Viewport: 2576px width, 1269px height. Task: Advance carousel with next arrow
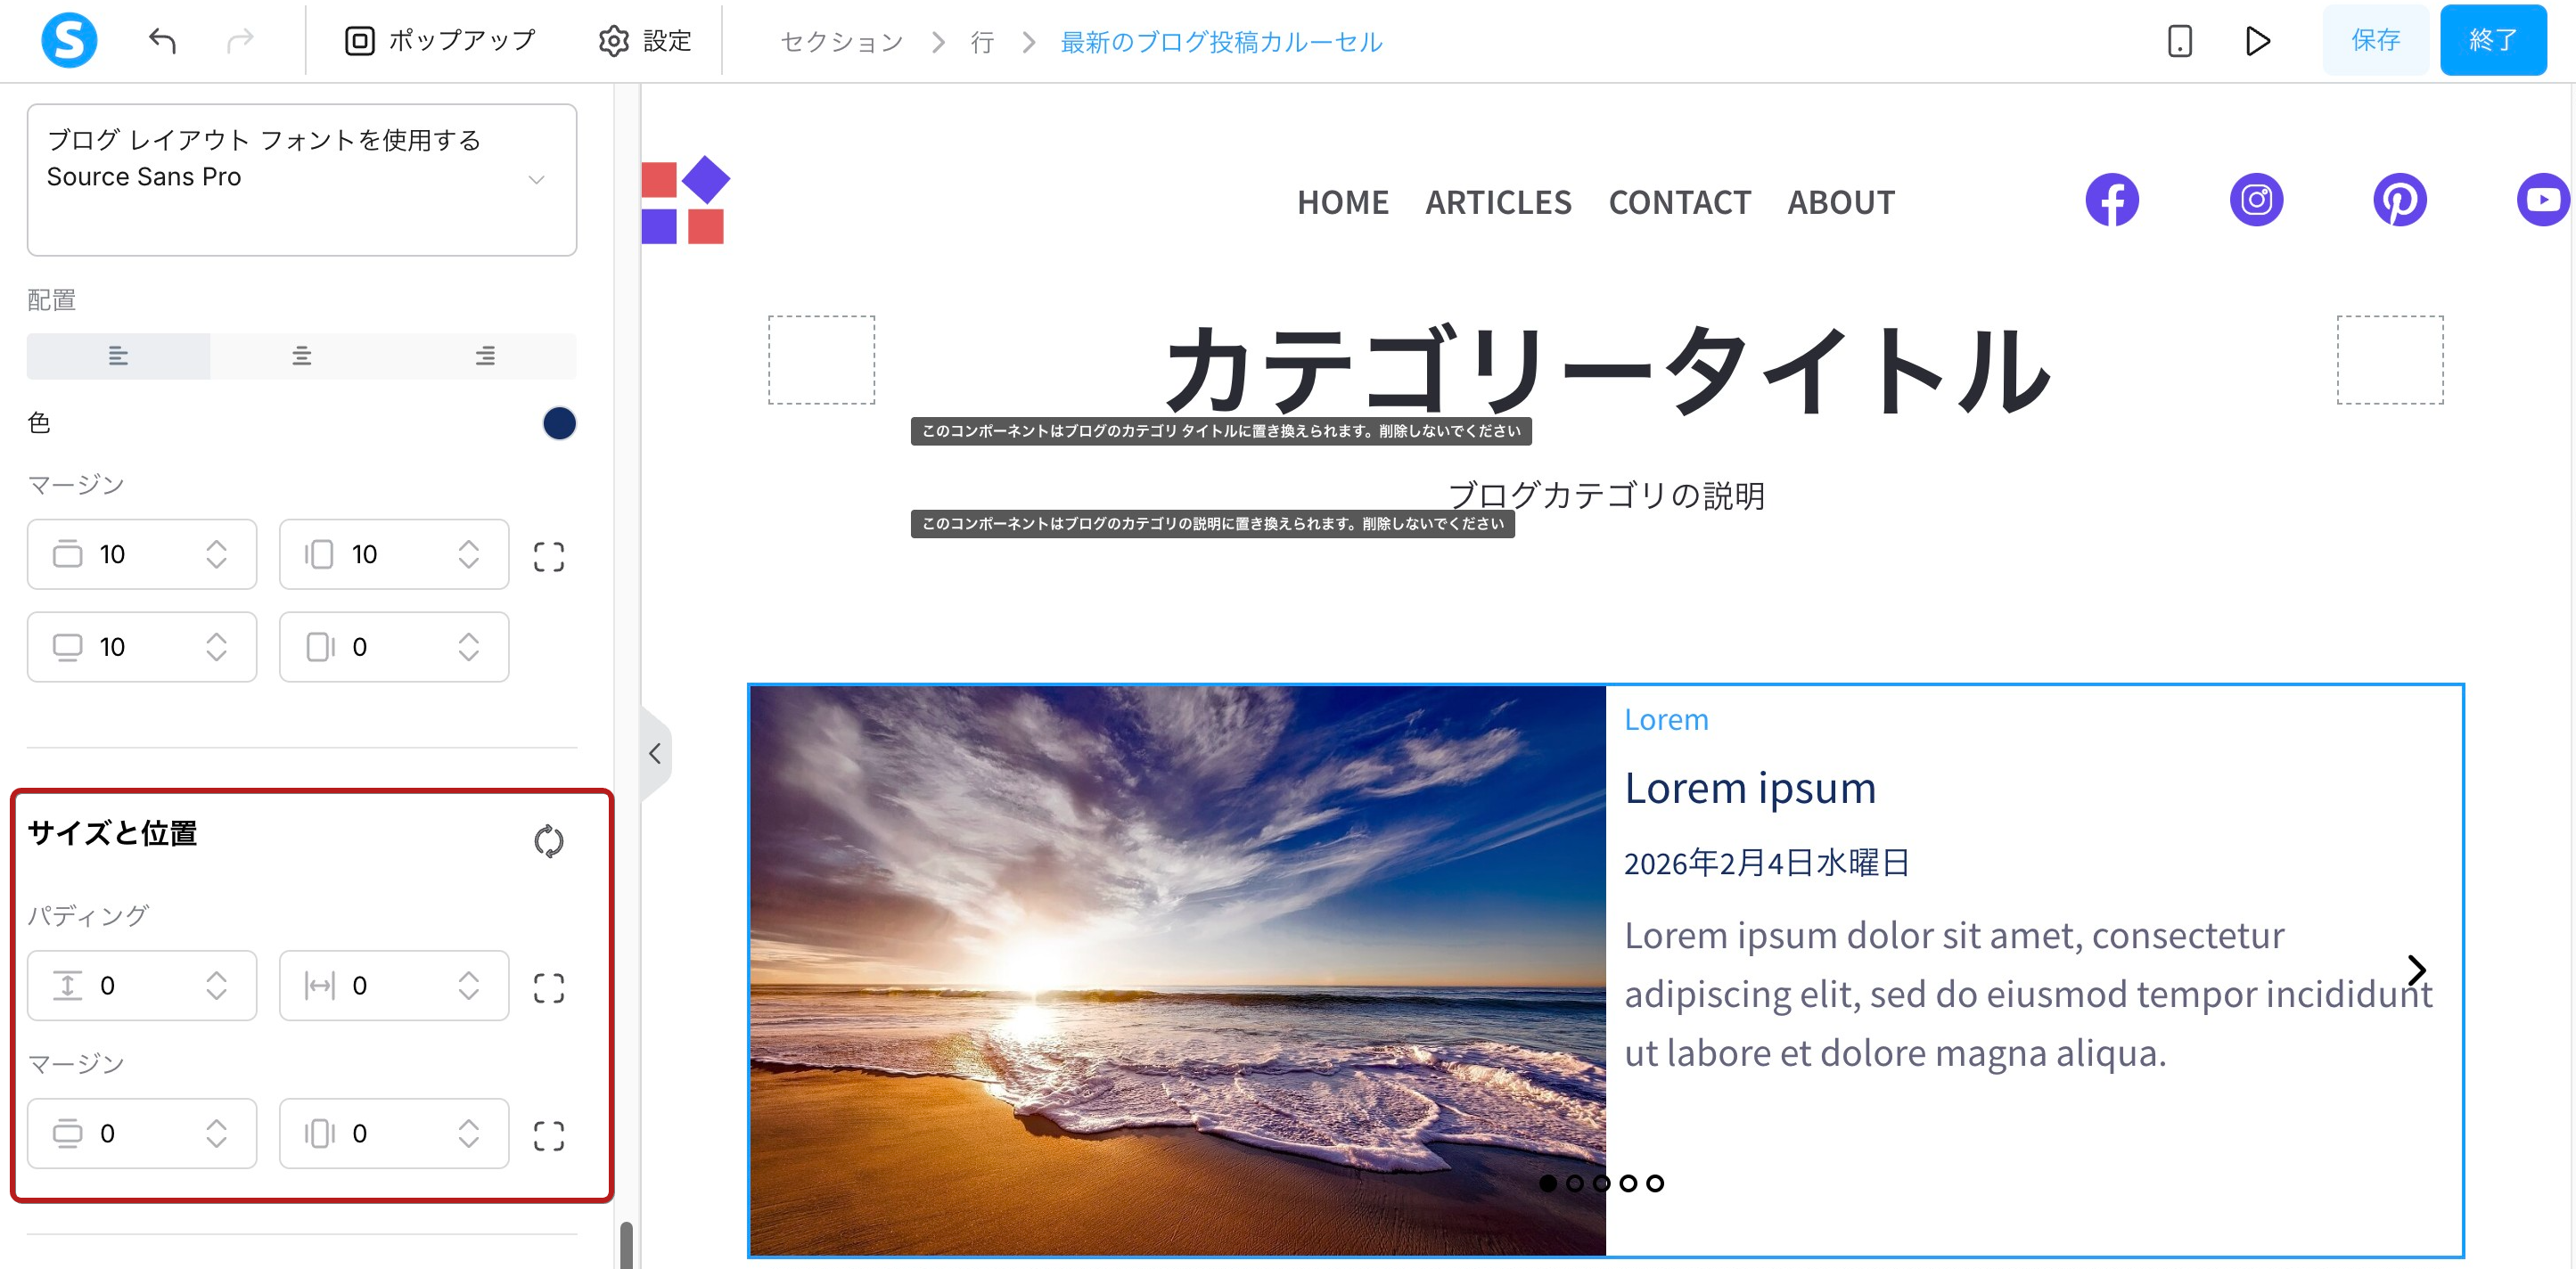pos(2416,969)
